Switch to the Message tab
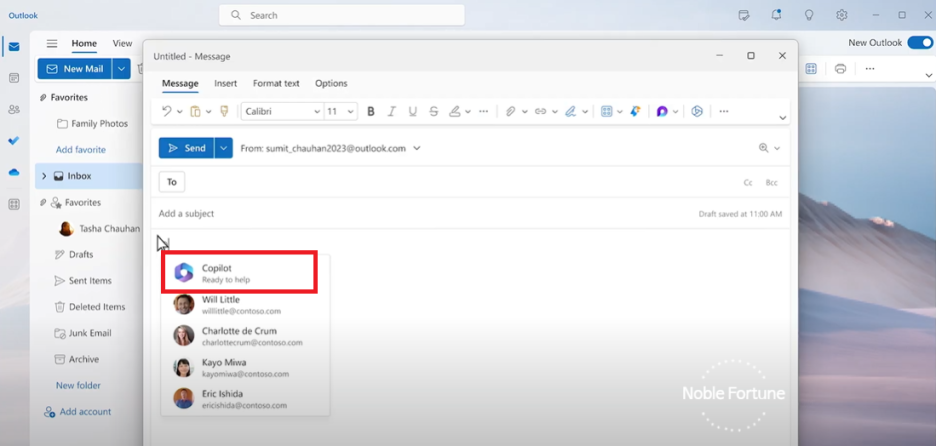This screenshot has width=936, height=446. pyautogui.click(x=180, y=84)
